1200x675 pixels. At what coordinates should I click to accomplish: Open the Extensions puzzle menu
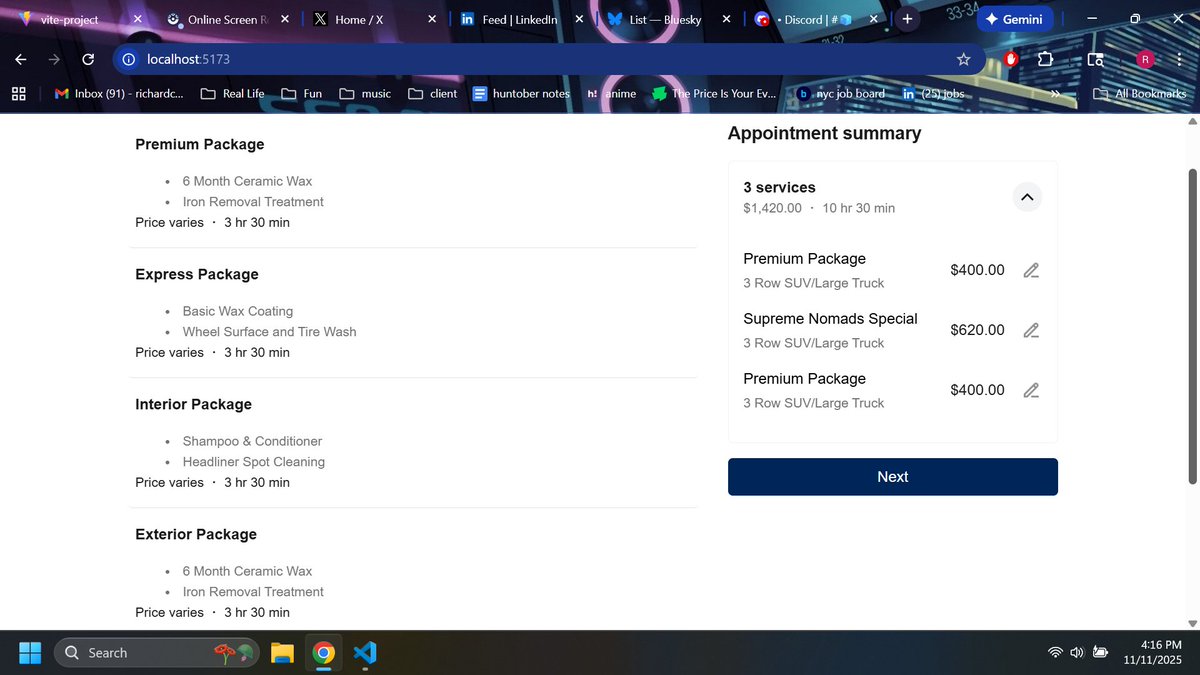coord(1045,59)
